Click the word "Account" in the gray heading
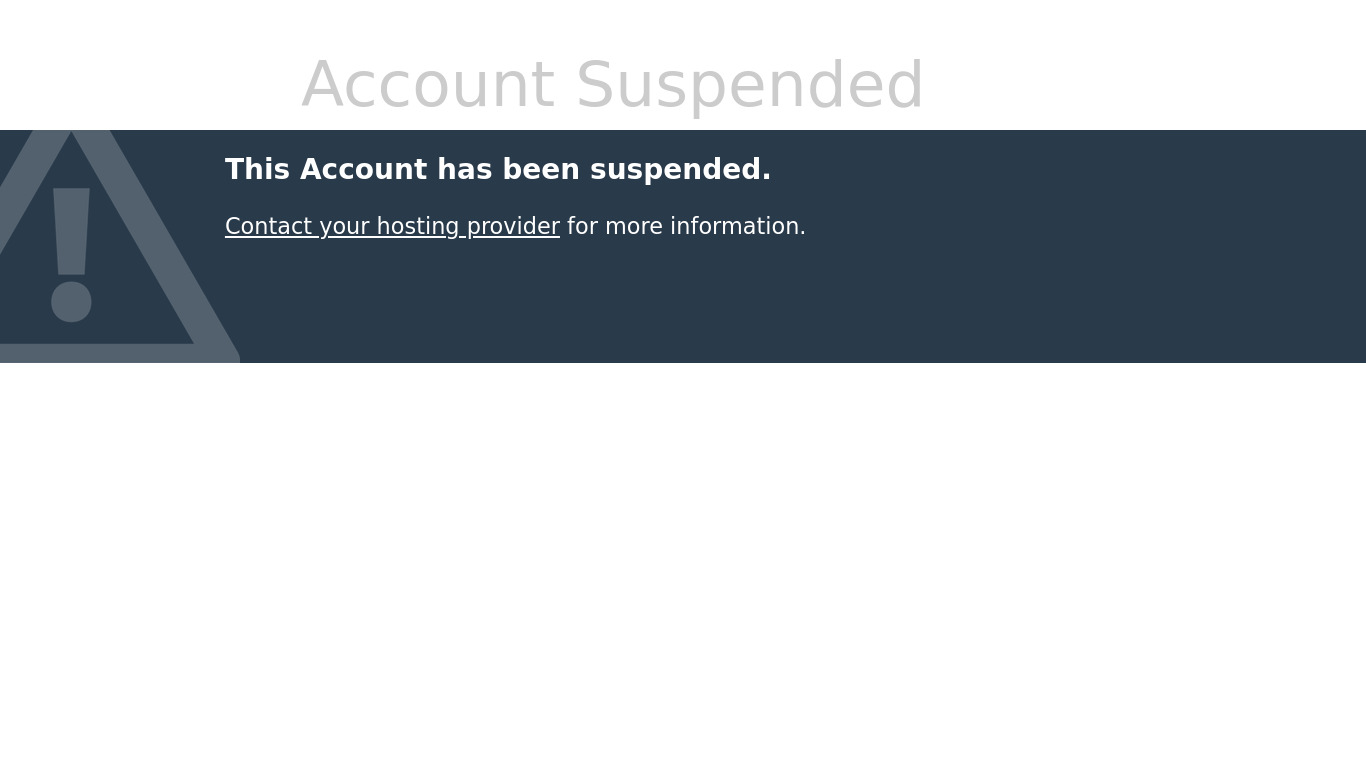 coord(427,86)
